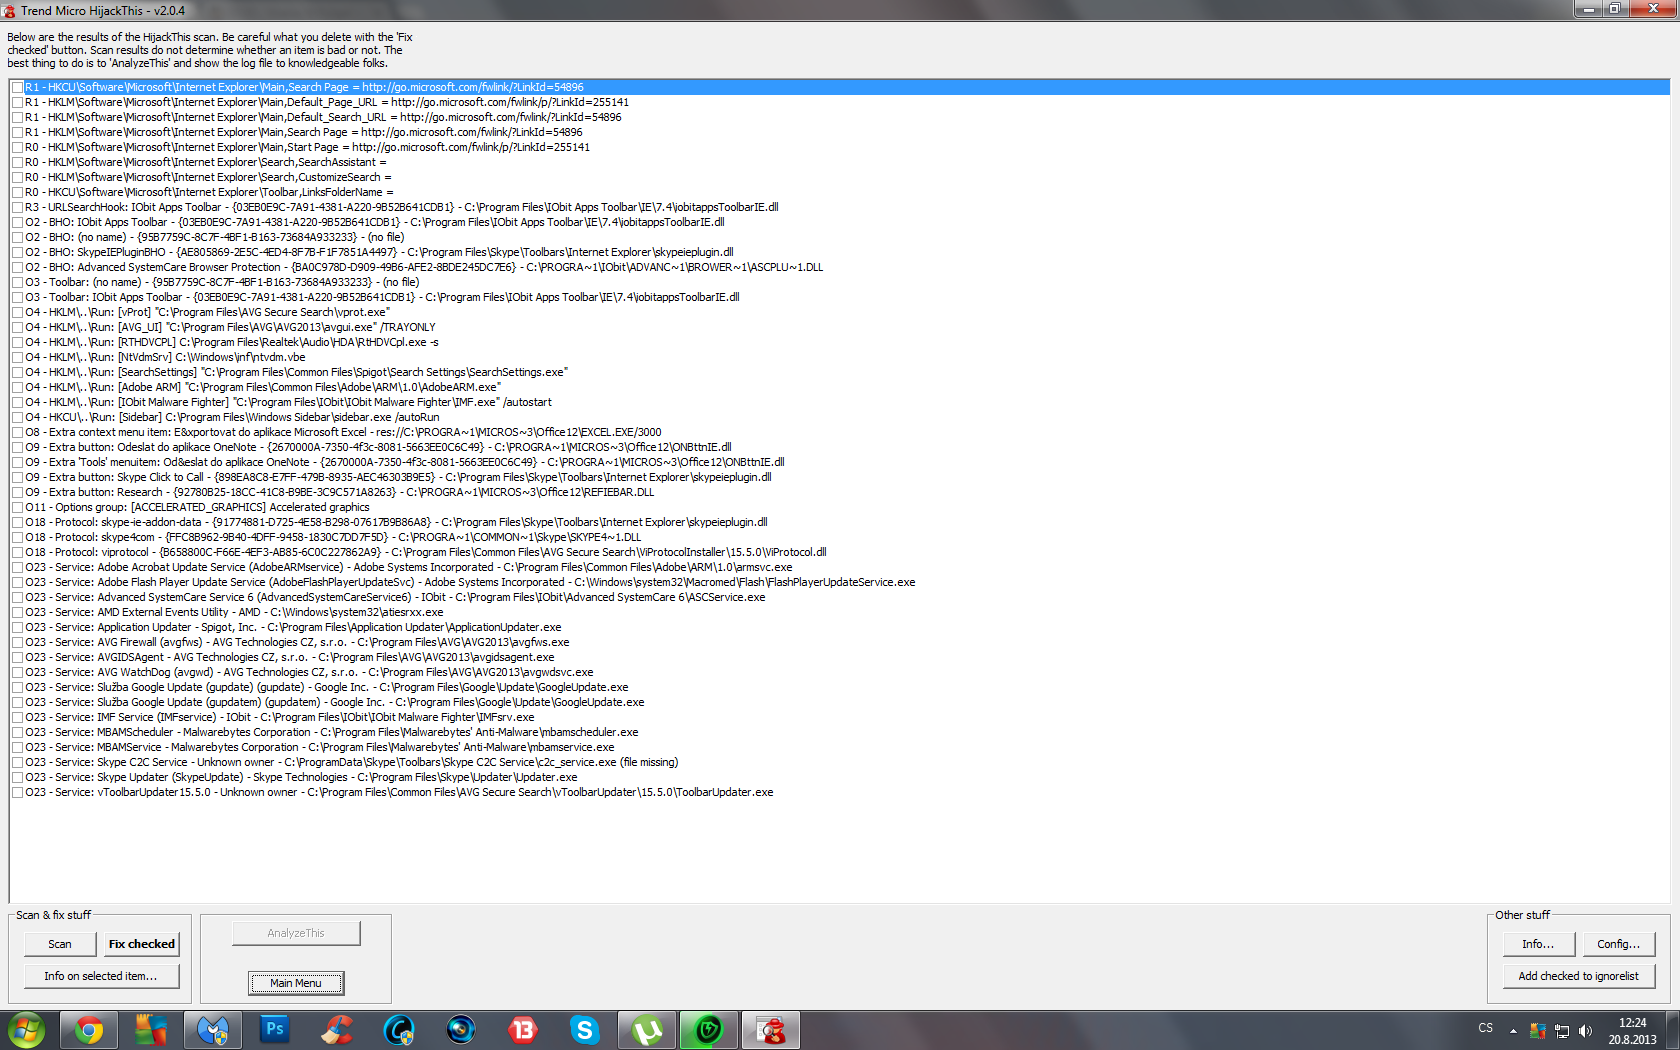Open Google Chrome from the taskbar
This screenshot has height=1050, width=1680.
(89, 1030)
